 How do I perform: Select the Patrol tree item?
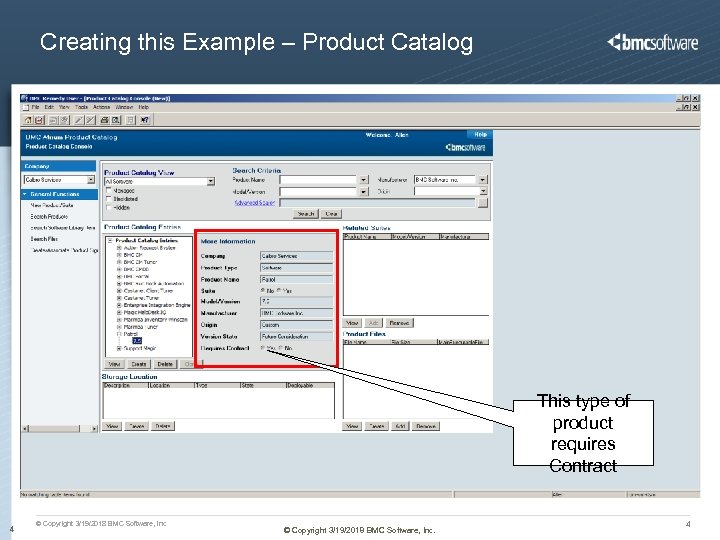point(130,334)
